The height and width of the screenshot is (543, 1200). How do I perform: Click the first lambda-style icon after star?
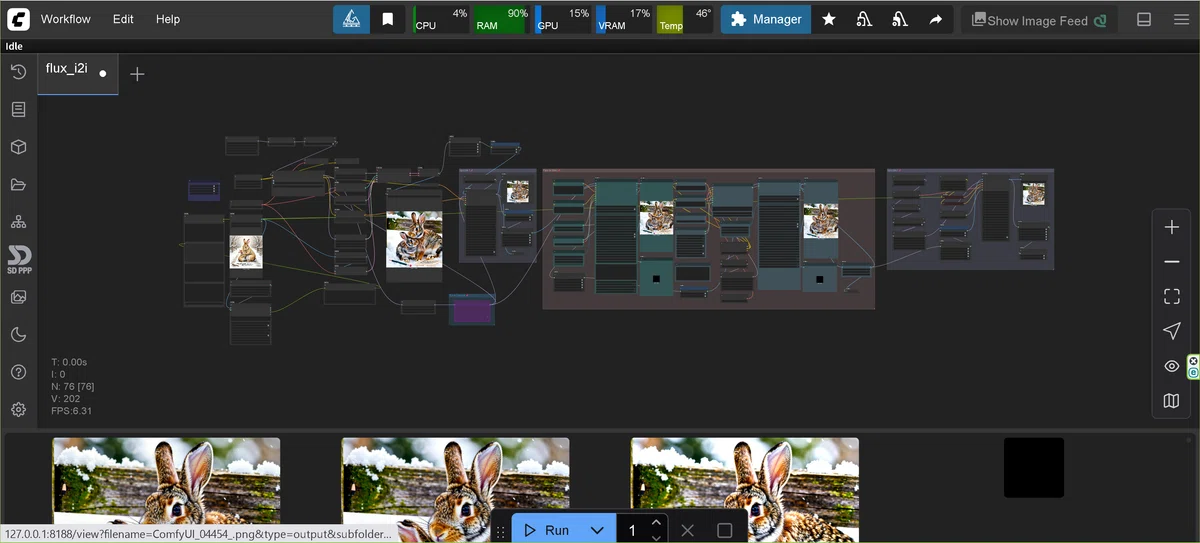[x=865, y=19]
